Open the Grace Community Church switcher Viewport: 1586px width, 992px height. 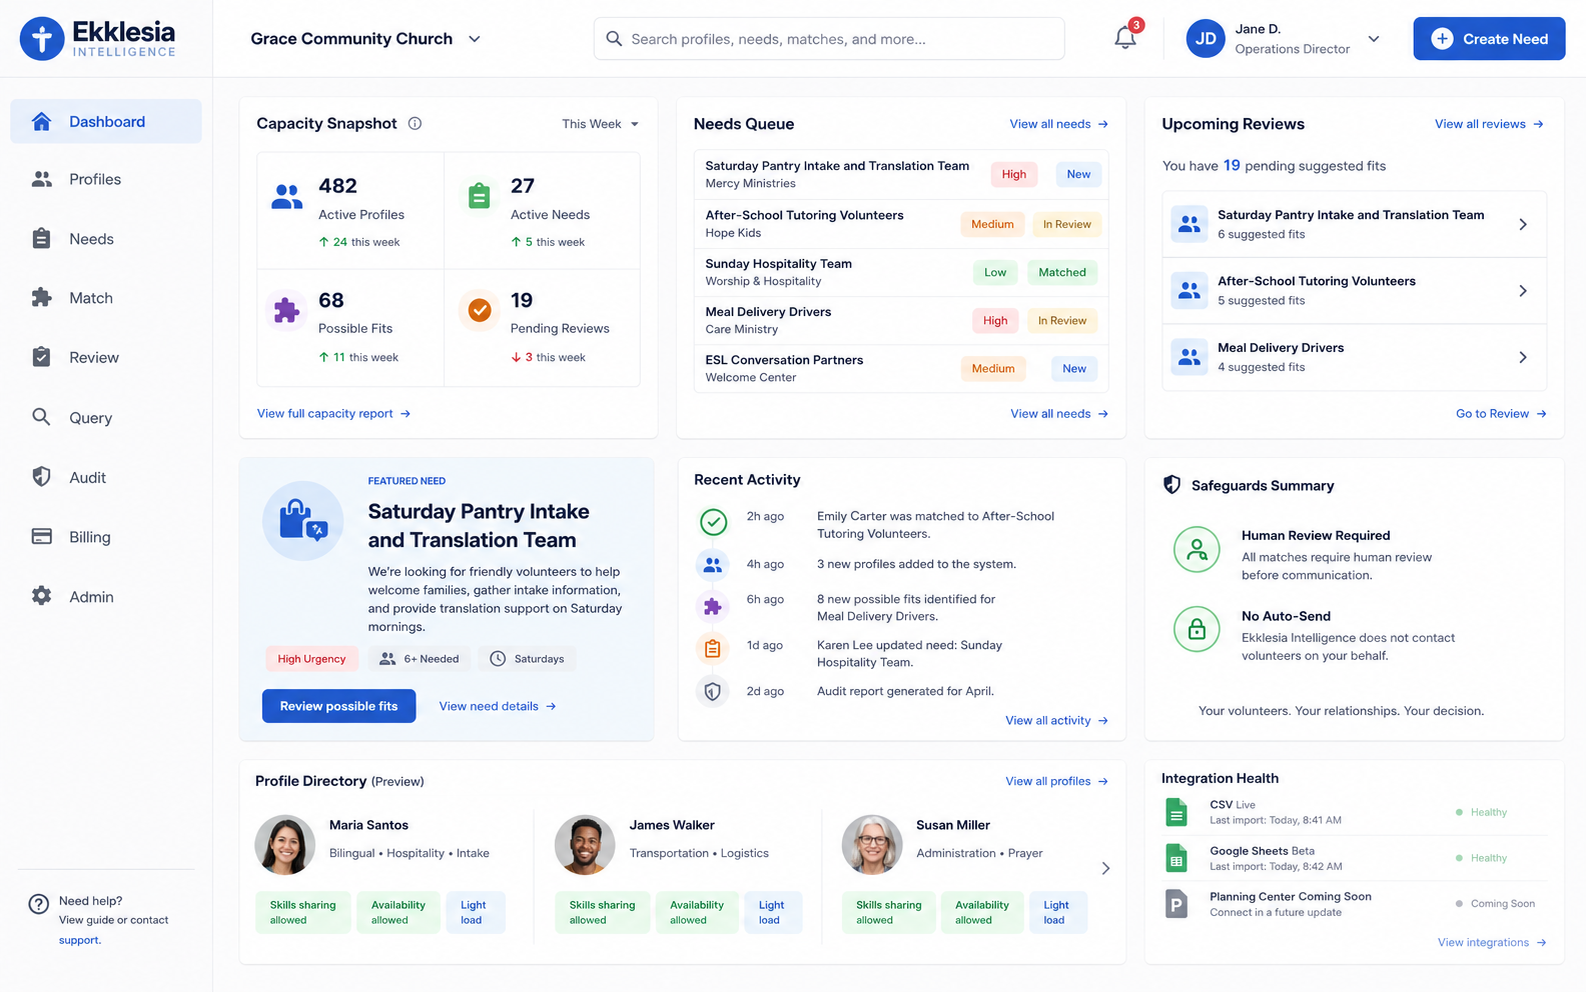coord(365,39)
